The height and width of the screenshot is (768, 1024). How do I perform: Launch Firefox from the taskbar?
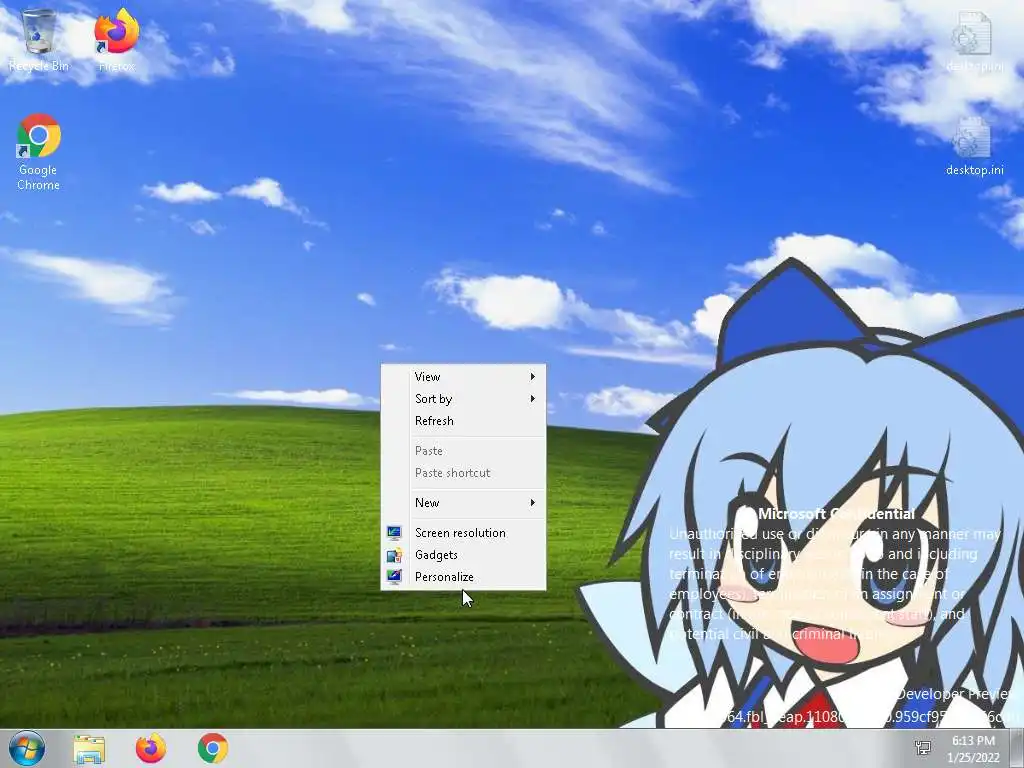(x=151, y=748)
